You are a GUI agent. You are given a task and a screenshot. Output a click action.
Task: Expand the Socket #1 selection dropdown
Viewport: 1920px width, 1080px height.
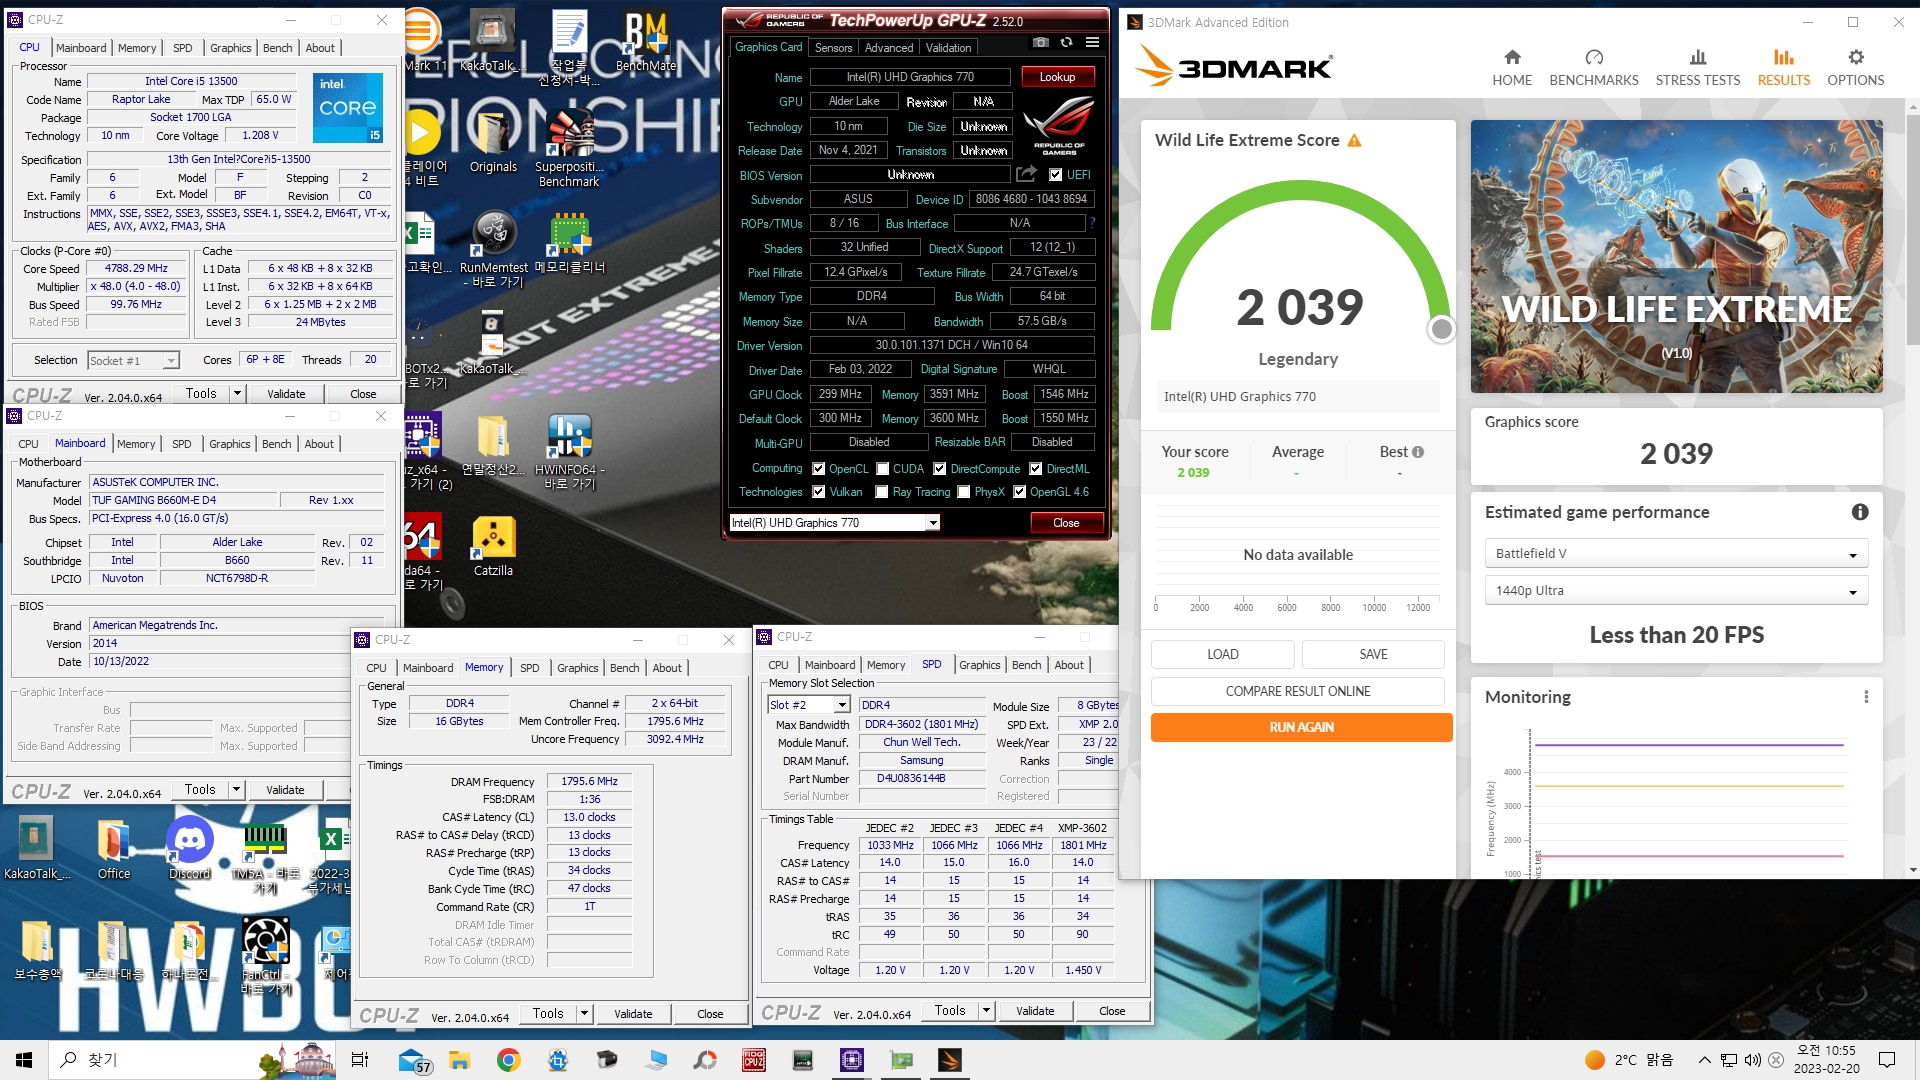pos(171,361)
